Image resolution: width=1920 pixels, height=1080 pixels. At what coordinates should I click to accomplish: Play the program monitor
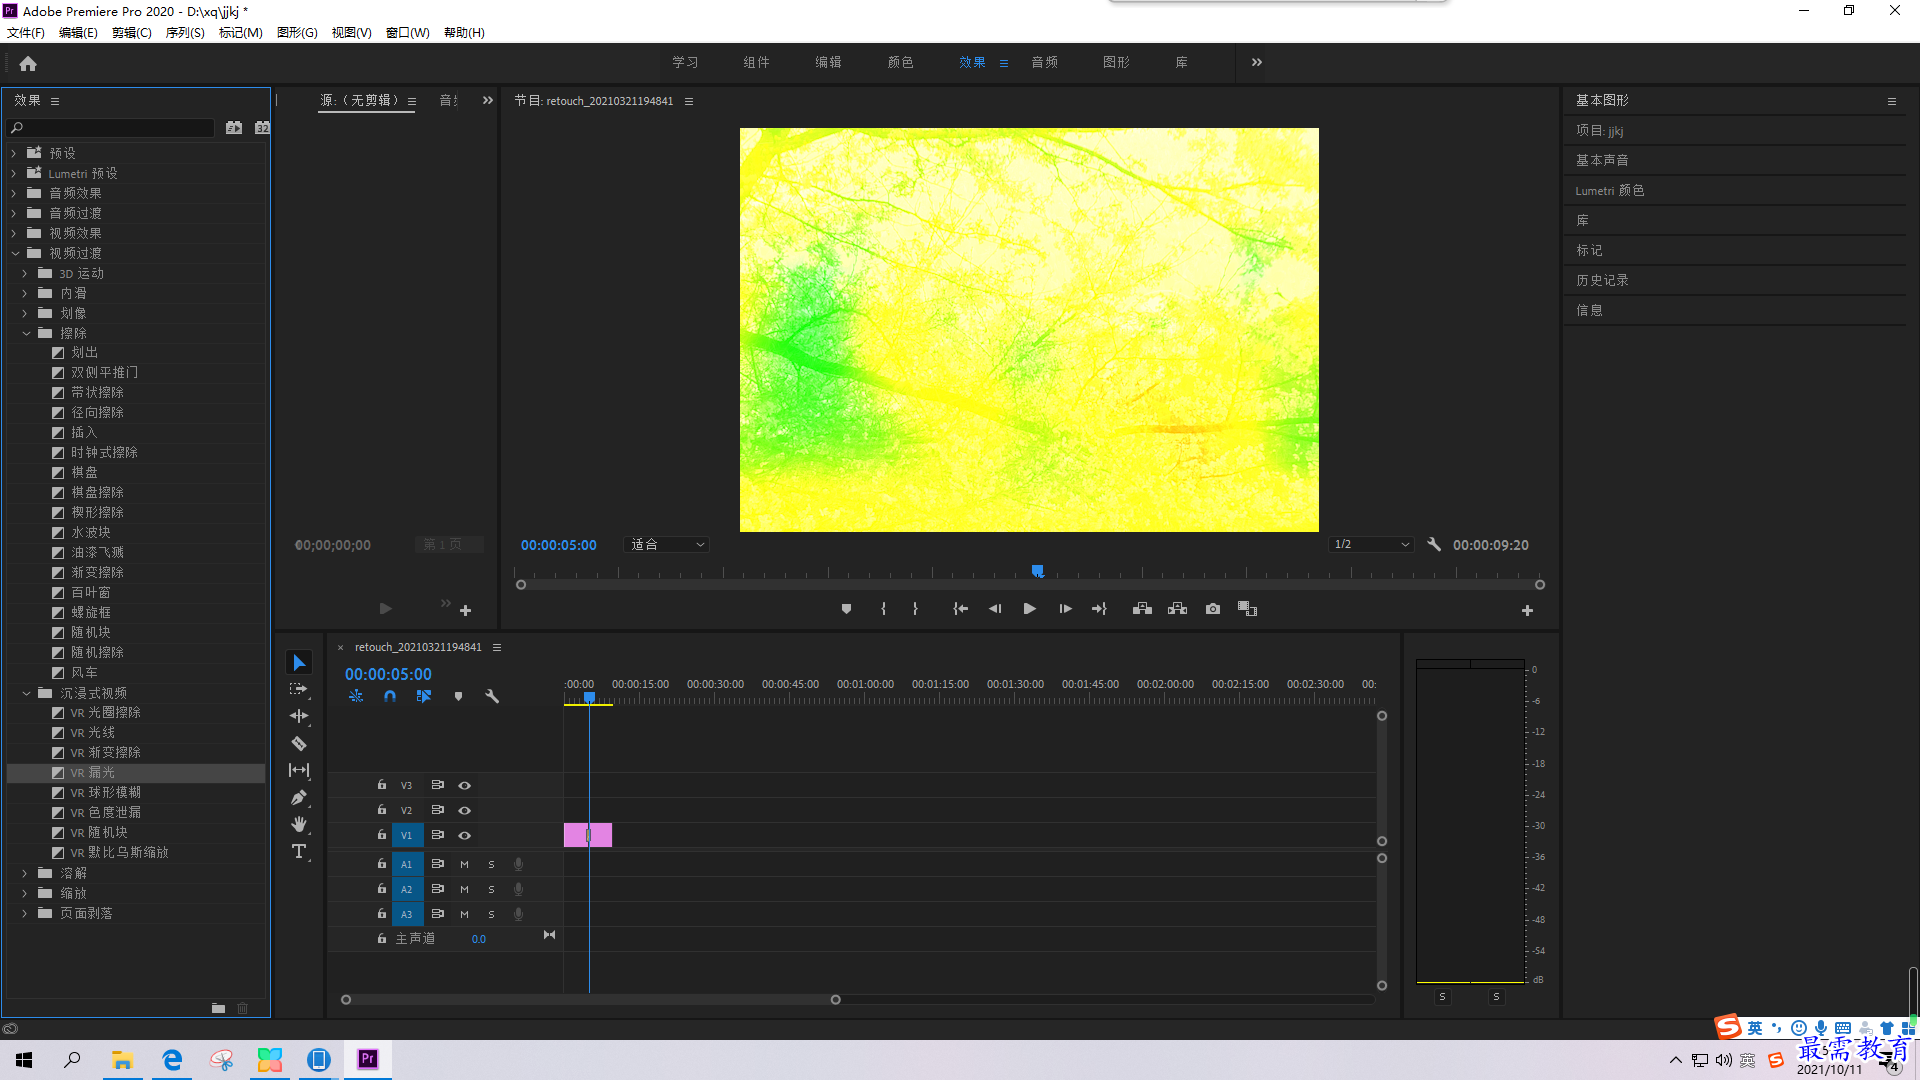tap(1029, 609)
